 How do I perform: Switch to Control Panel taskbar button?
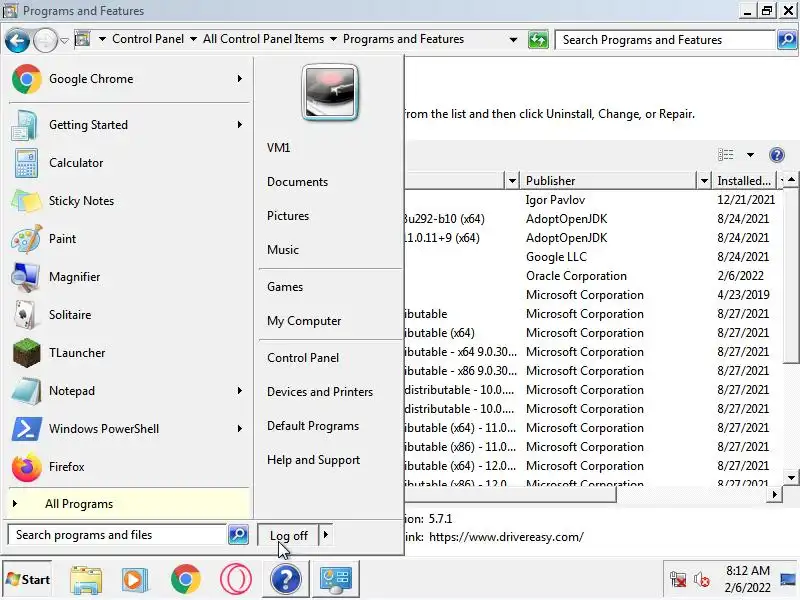tap(336, 579)
